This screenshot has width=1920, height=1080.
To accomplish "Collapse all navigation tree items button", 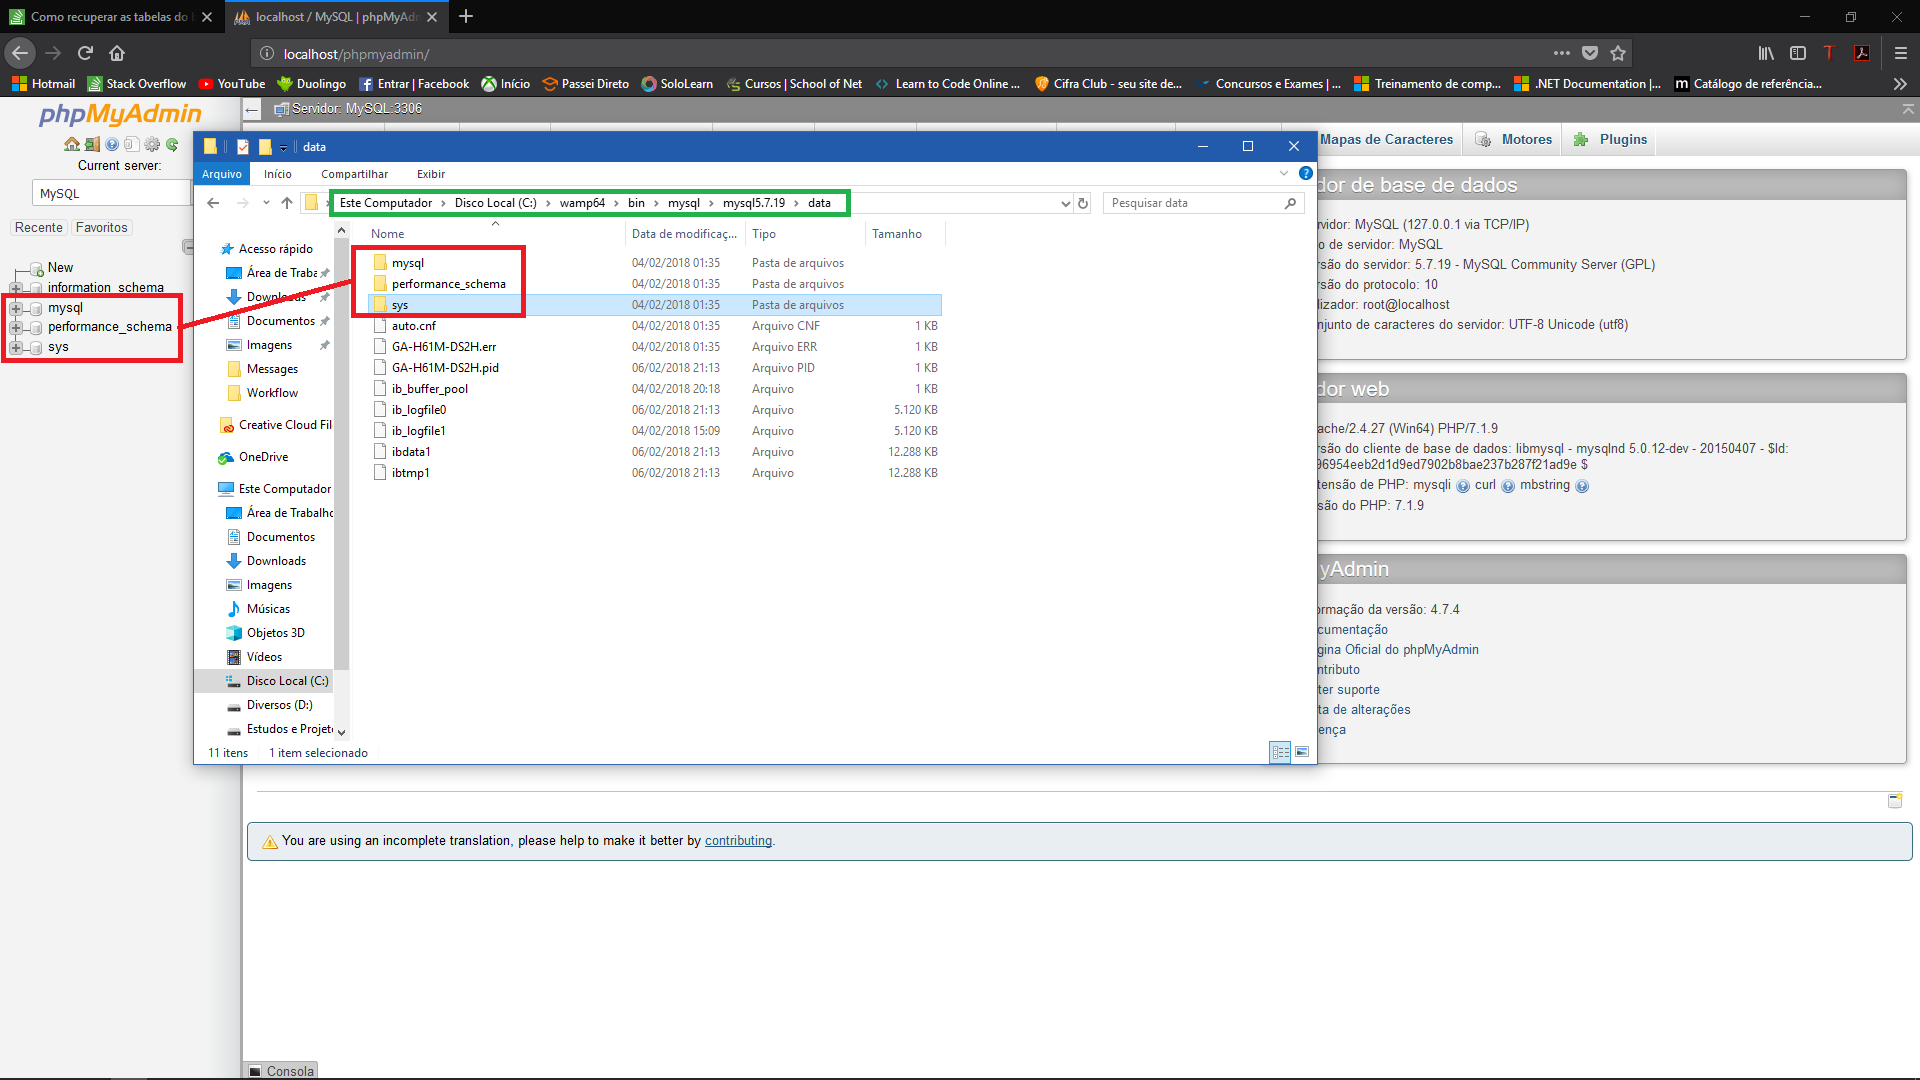I will [187, 247].
